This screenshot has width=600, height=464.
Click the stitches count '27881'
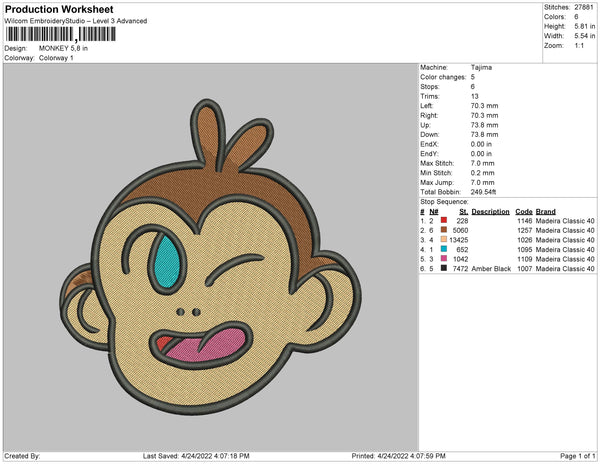pos(584,7)
